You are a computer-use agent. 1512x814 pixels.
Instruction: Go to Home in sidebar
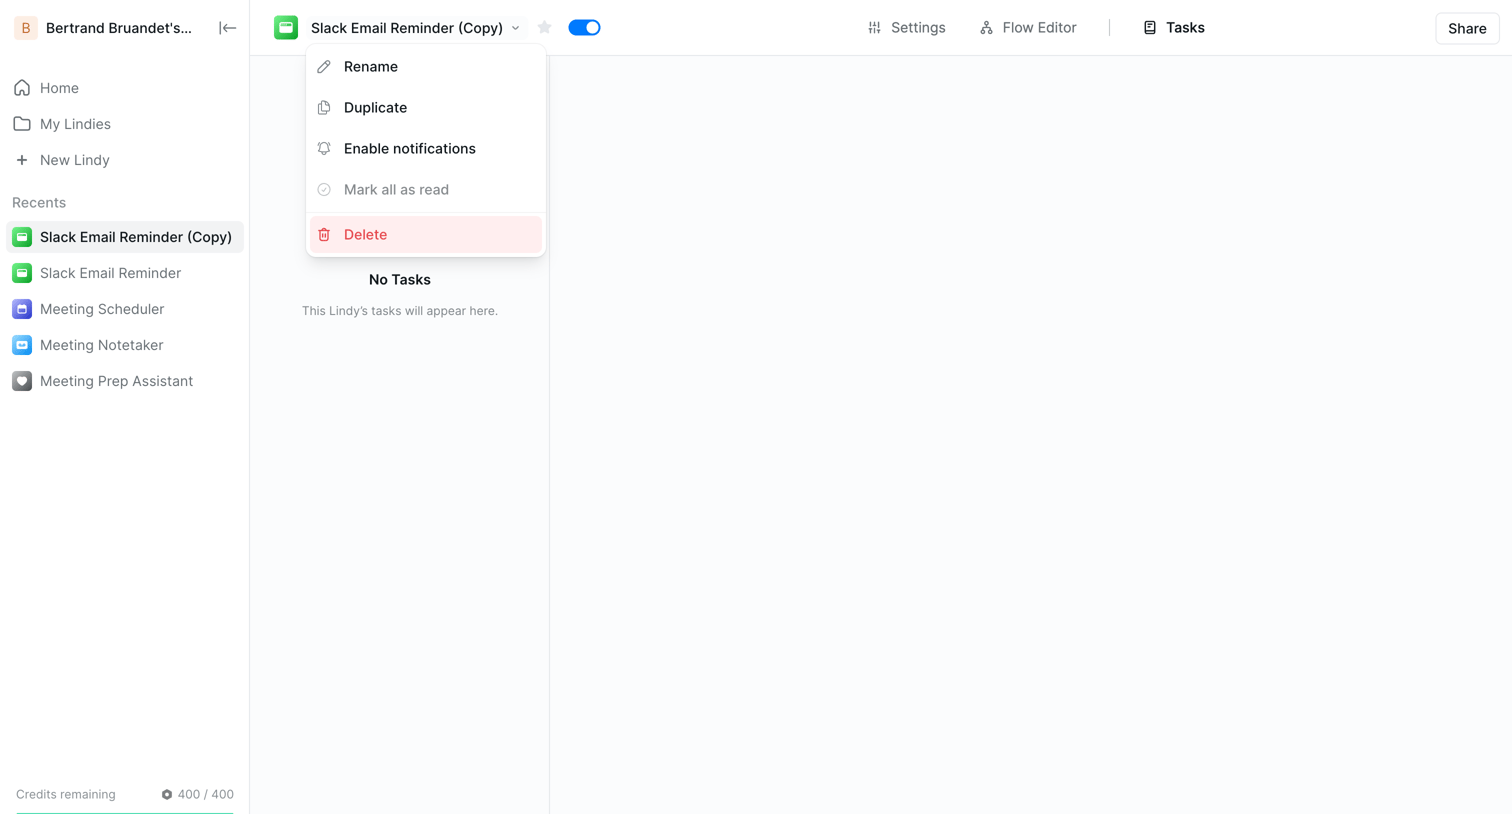click(x=125, y=88)
